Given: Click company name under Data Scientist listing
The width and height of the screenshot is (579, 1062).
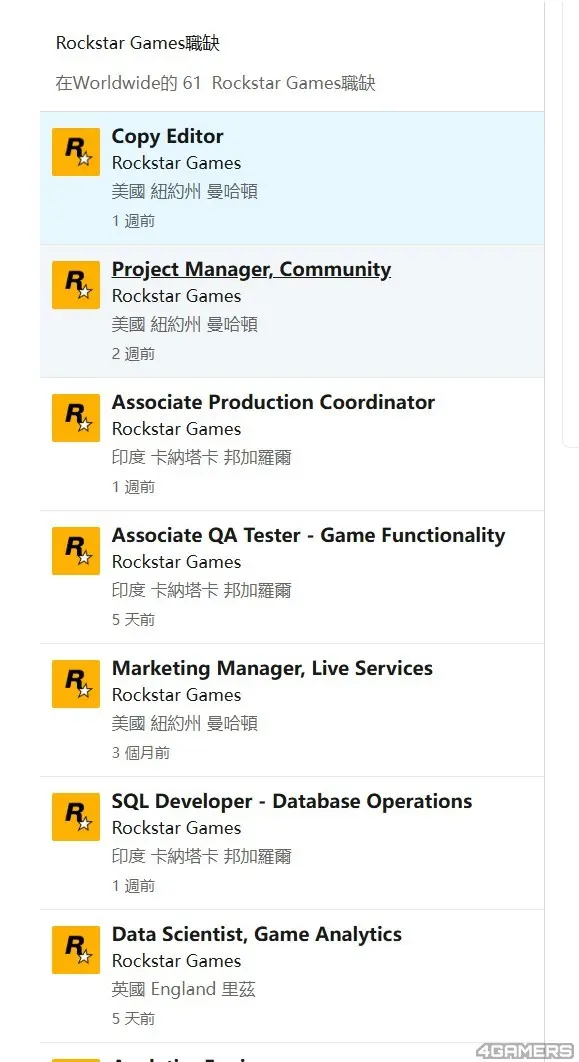Looking at the screenshot, I should tap(176, 961).
